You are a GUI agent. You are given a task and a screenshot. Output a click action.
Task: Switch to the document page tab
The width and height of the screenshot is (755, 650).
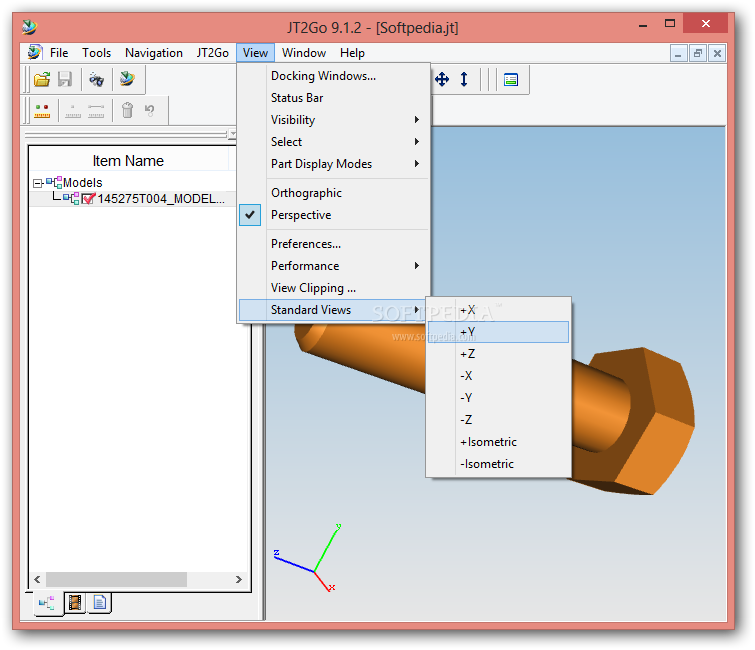[x=100, y=603]
